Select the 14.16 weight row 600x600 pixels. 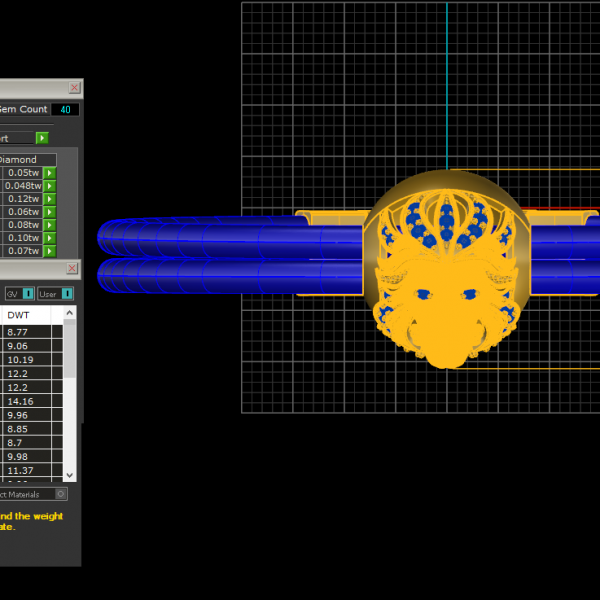(x=30, y=401)
